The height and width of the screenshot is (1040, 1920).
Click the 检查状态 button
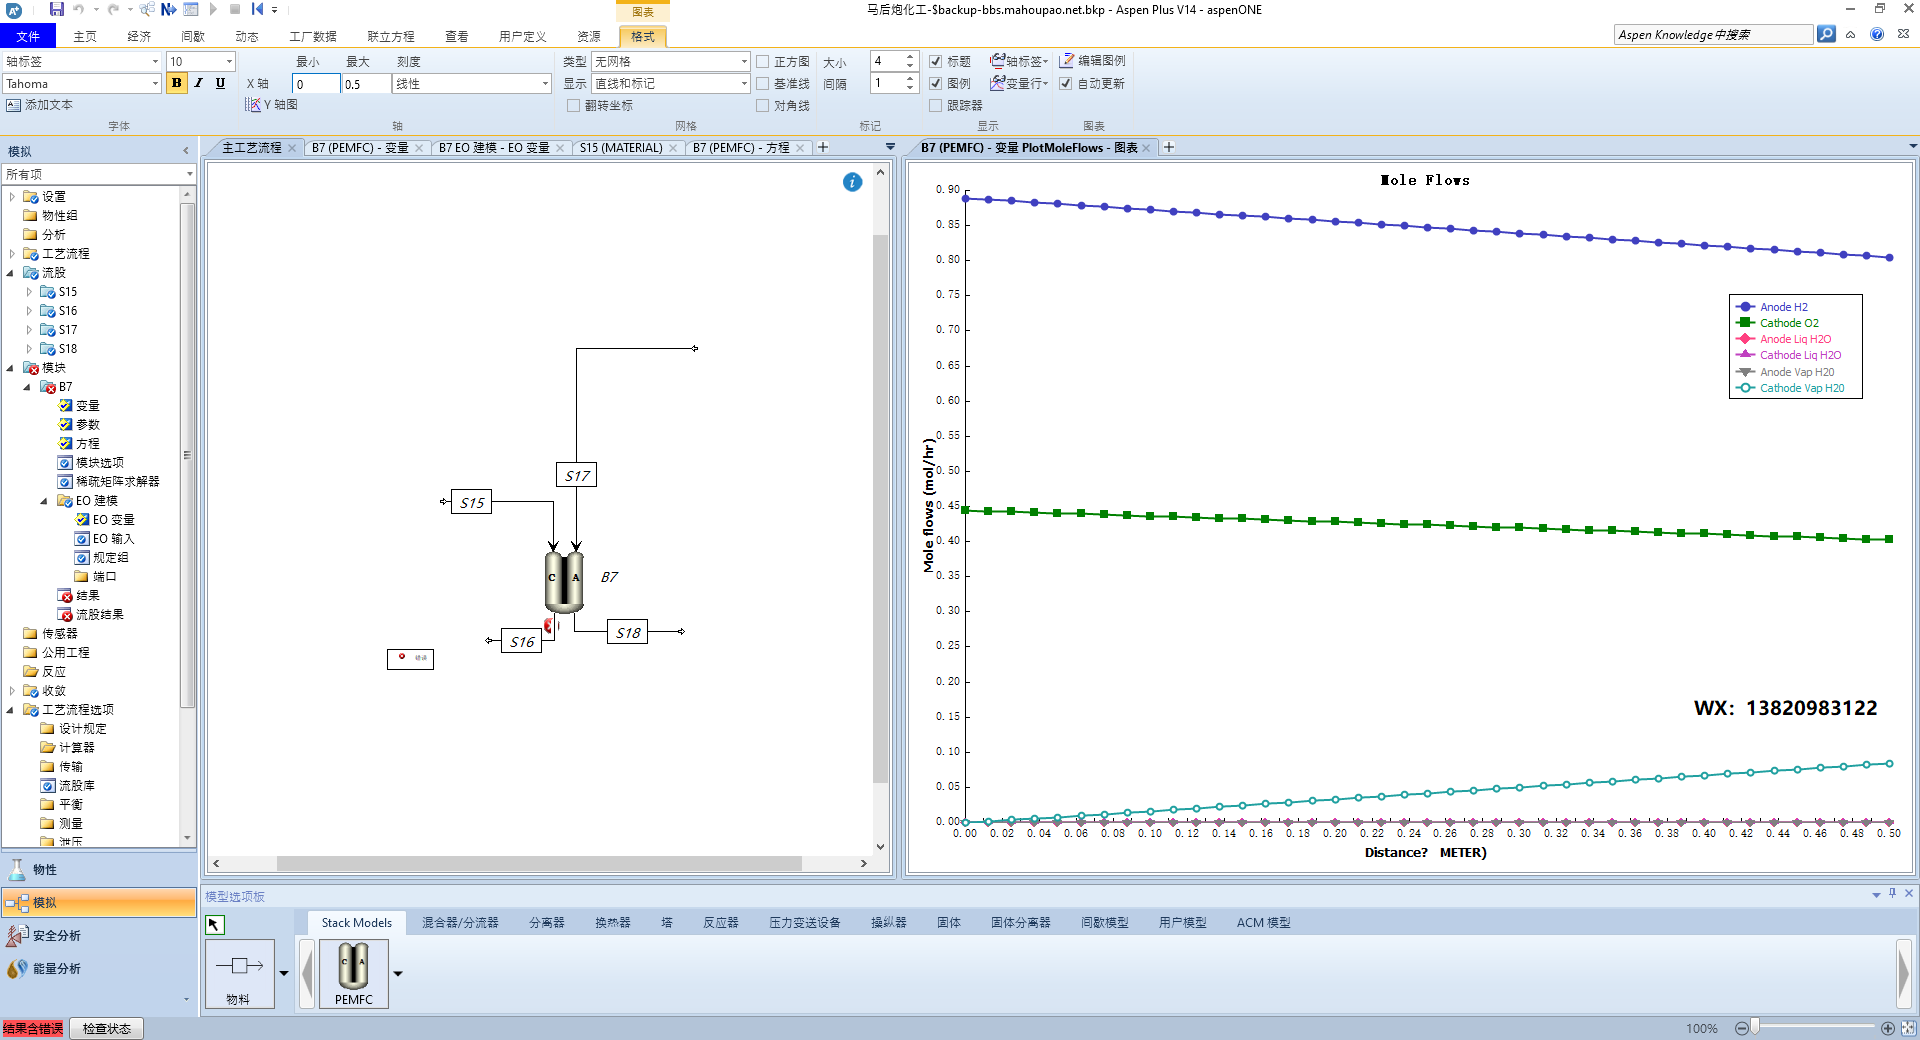pos(107,1029)
